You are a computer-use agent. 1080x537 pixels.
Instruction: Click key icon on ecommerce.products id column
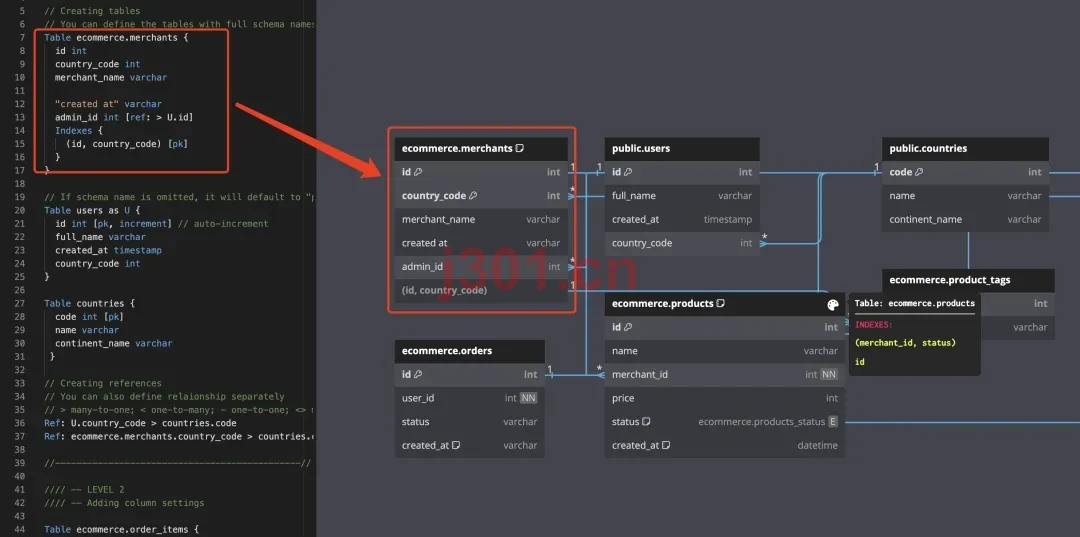(x=627, y=327)
